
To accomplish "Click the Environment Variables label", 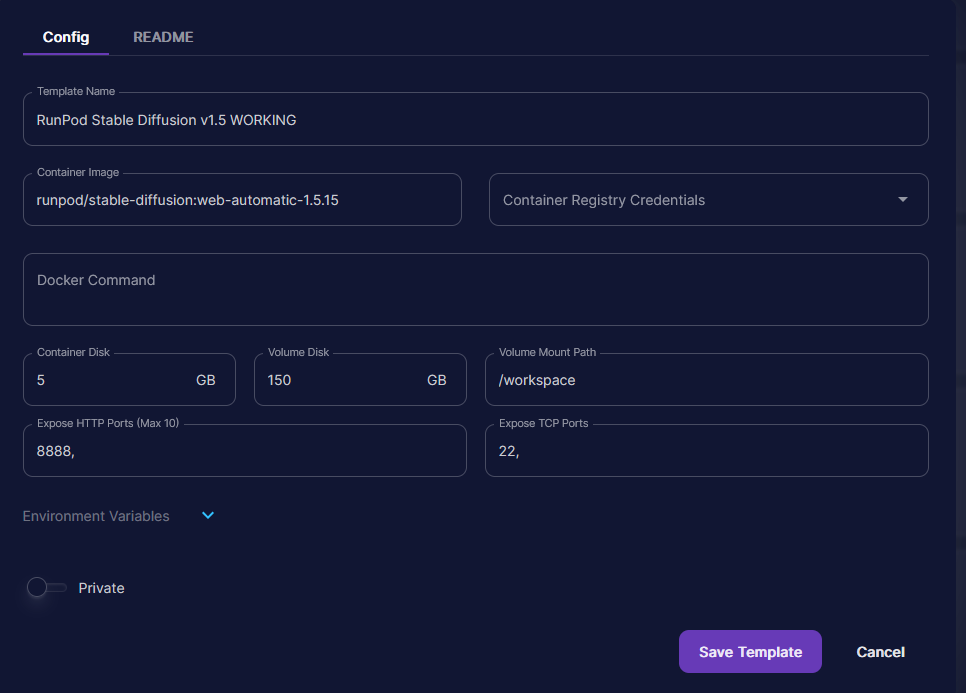I will (96, 516).
